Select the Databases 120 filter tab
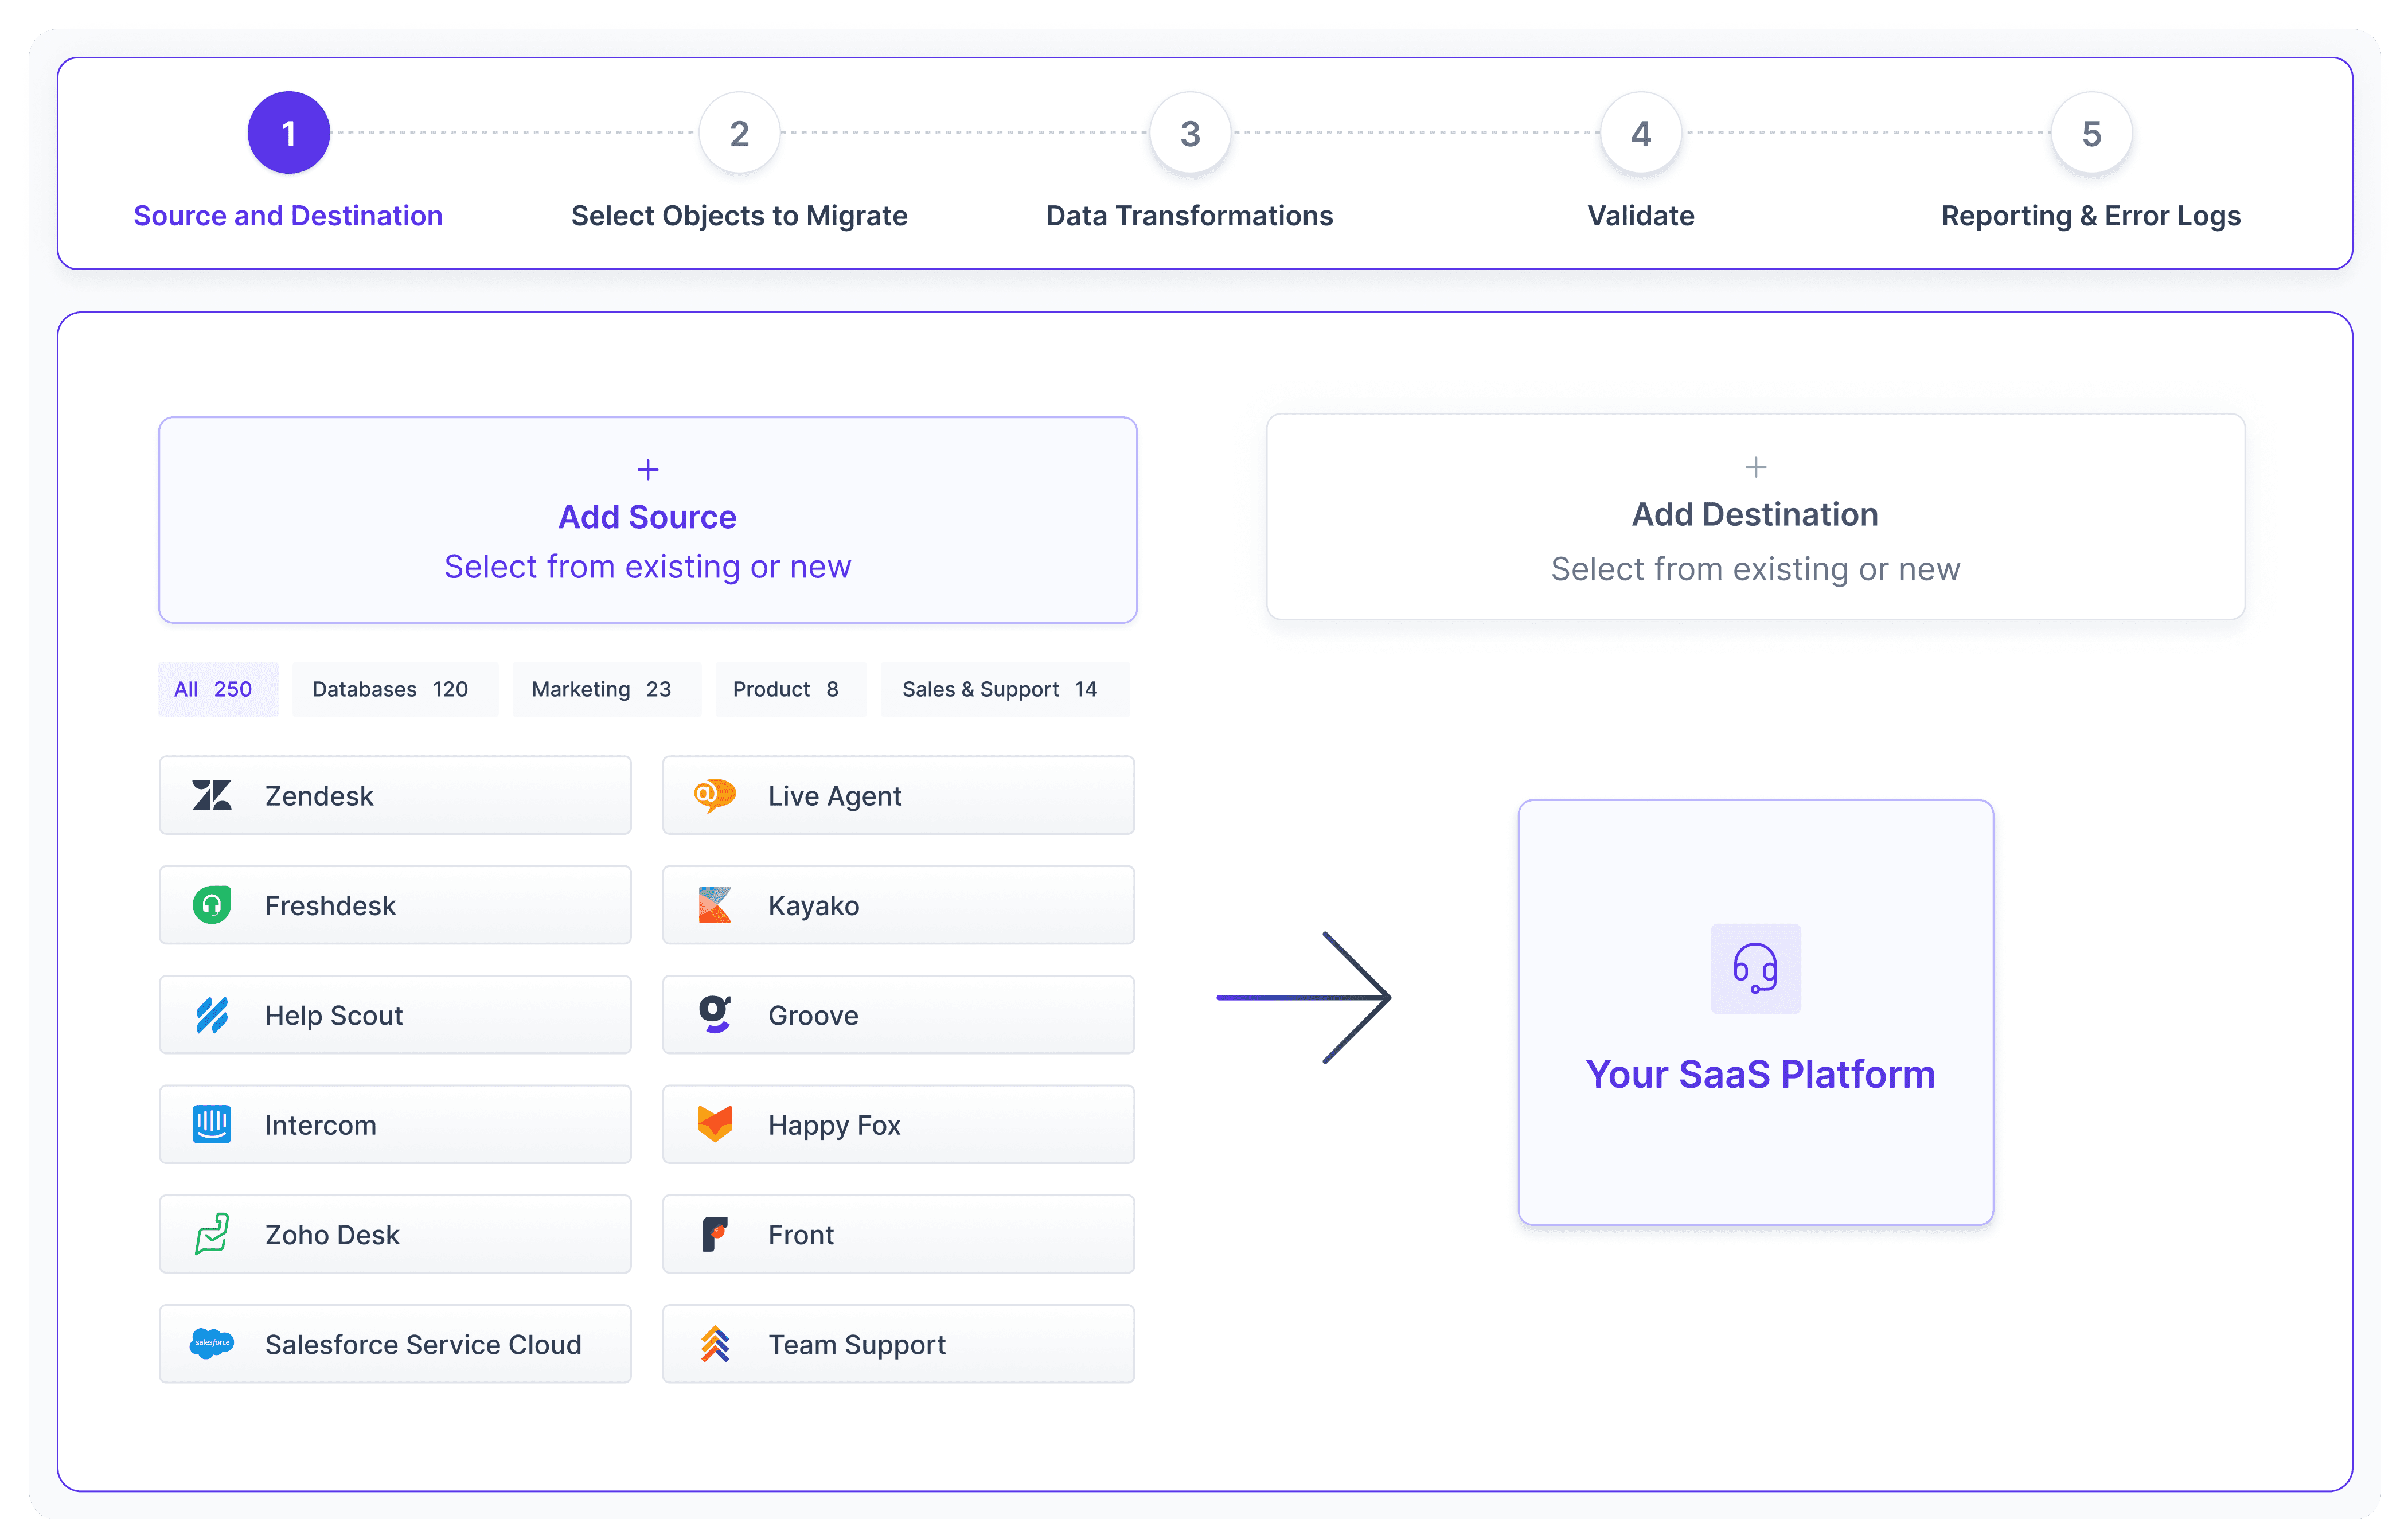This screenshot has width=2408, height=1519. (x=395, y=689)
